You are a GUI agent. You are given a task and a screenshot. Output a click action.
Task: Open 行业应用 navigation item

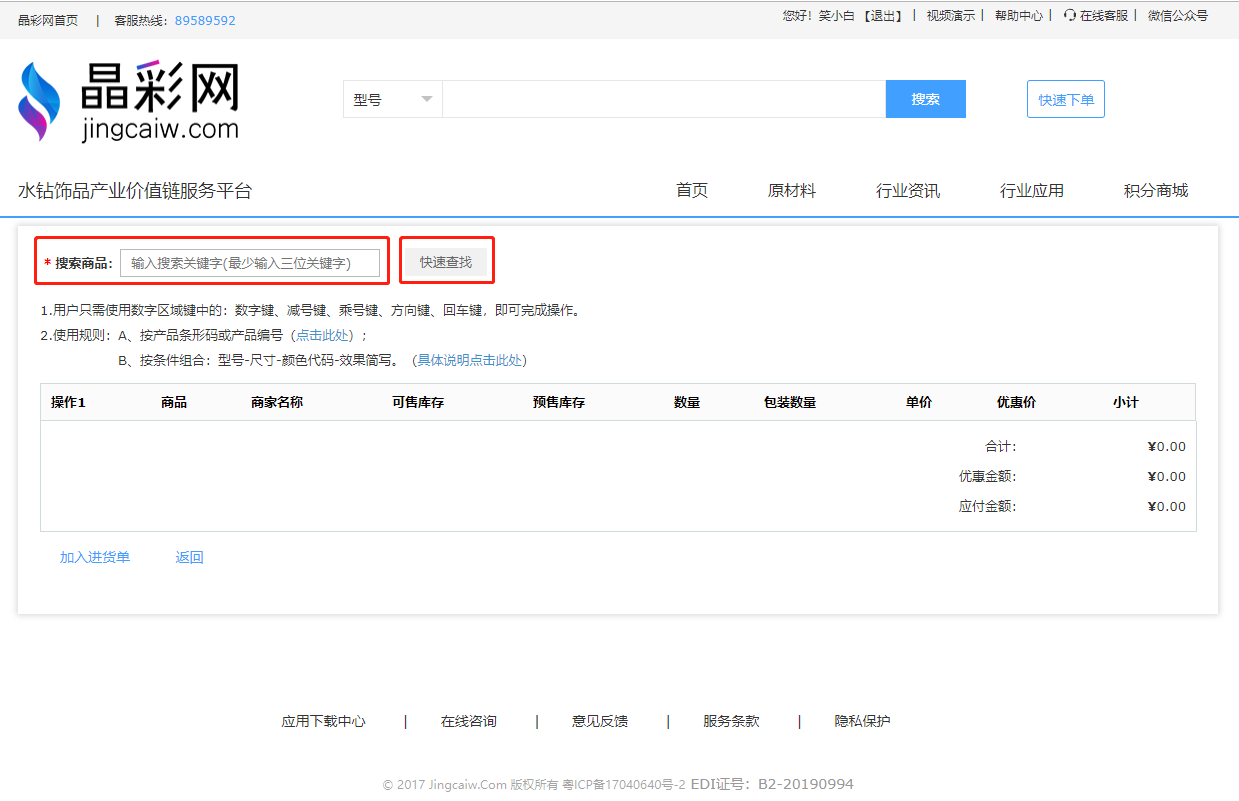coord(1031,191)
